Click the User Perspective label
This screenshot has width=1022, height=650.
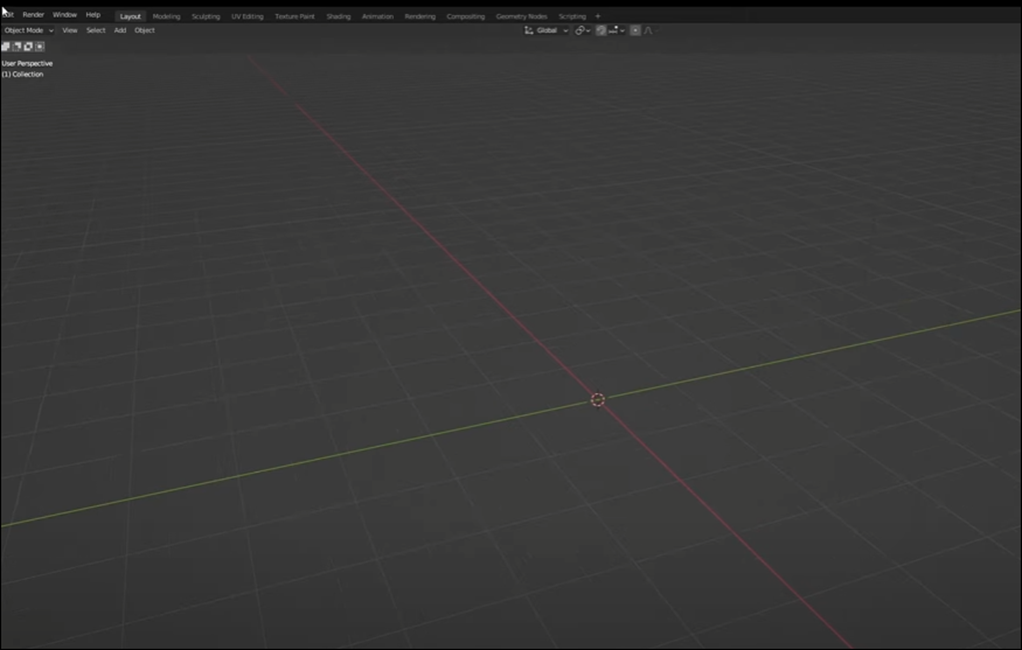pos(27,64)
